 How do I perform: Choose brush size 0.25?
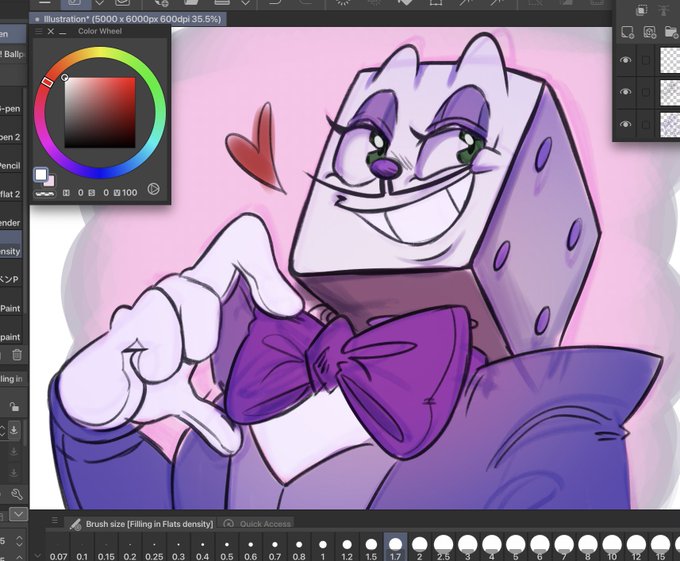(154, 548)
